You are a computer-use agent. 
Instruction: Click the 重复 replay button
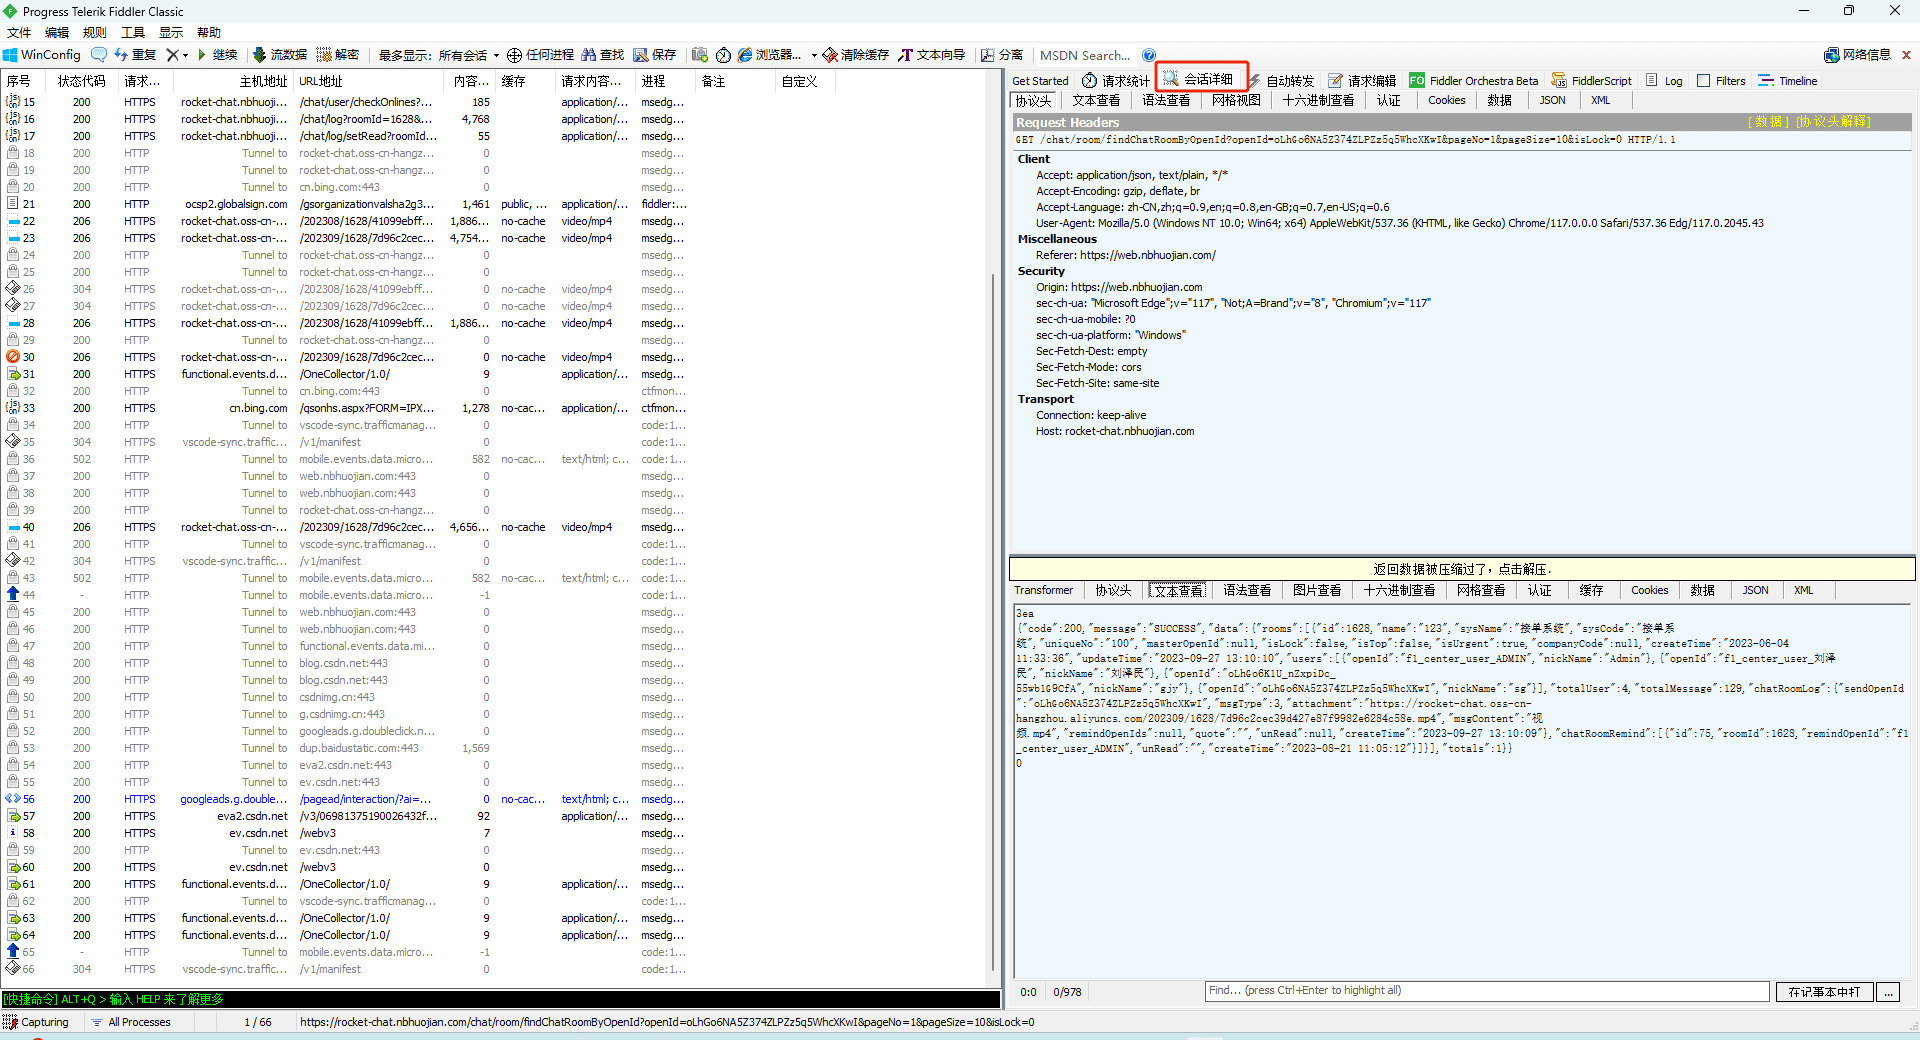click(x=136, y=55)
